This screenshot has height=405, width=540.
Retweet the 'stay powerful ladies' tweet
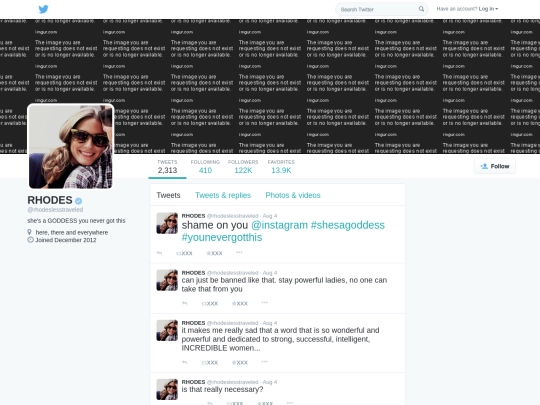coord(210,303)
